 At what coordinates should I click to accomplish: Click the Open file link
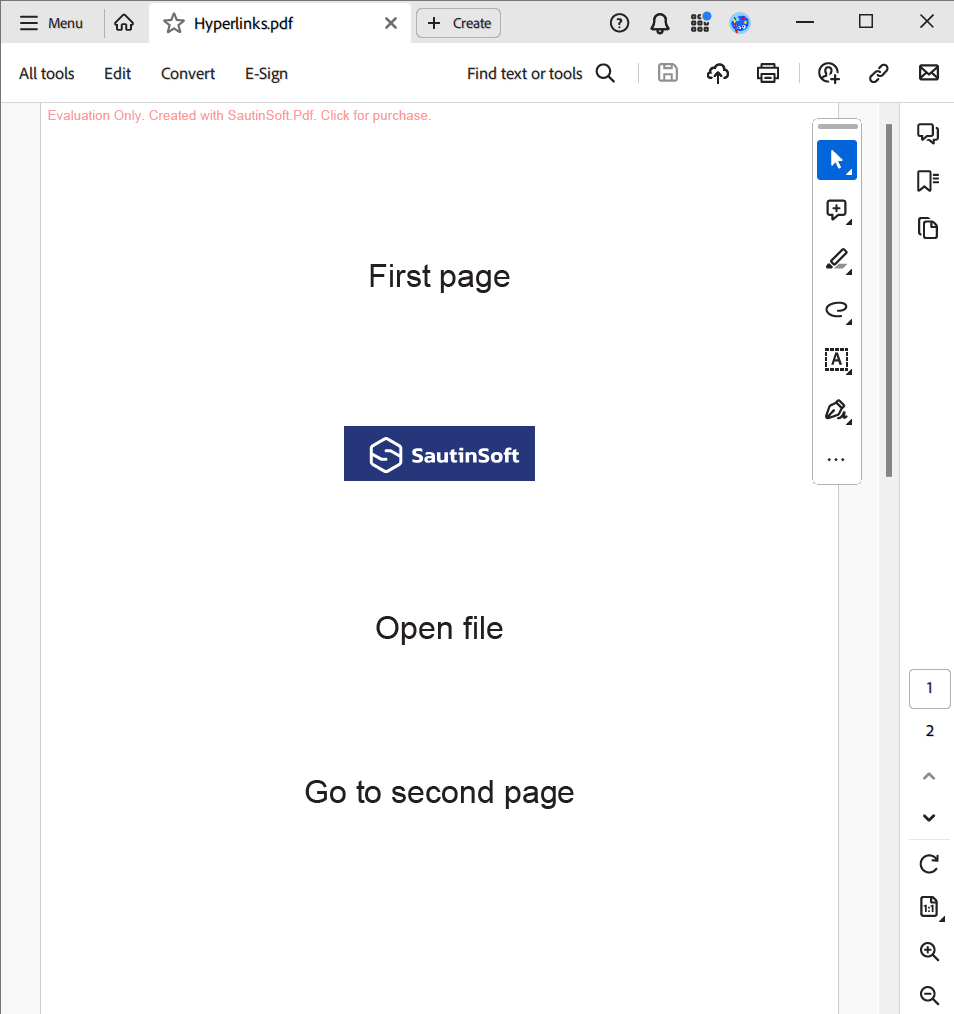(x=439, y=629)
